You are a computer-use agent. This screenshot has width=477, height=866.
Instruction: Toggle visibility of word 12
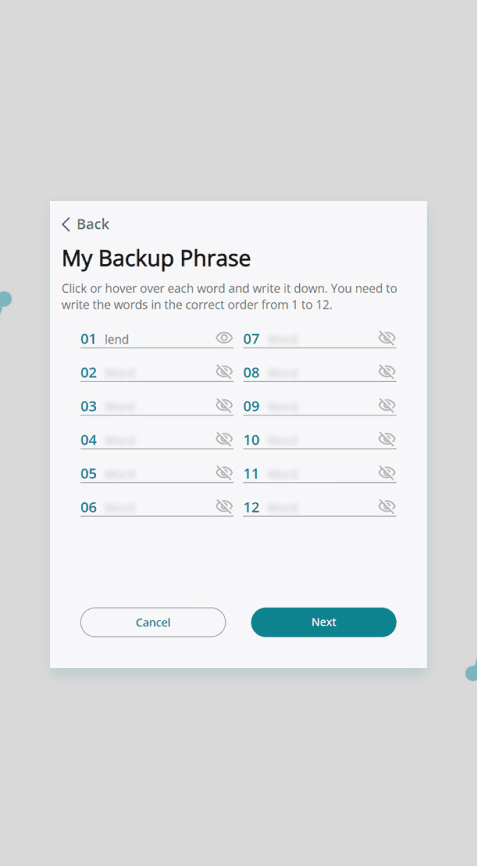(387, 506)
